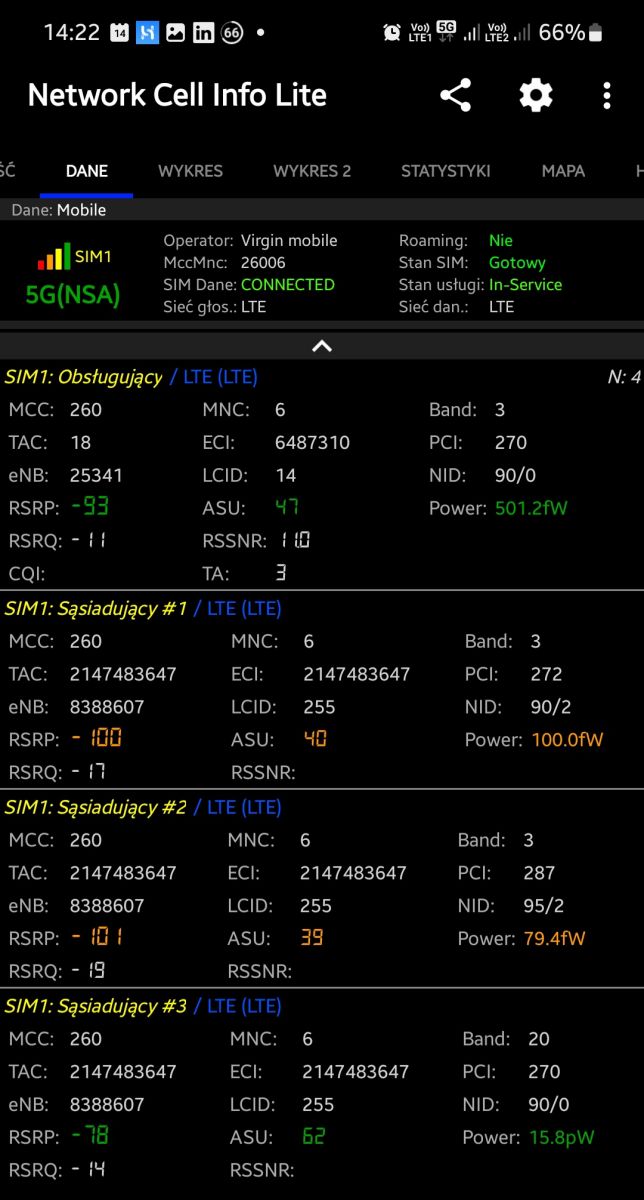
Task: Switch to the WYKRES tab
Action: [190, 171]
